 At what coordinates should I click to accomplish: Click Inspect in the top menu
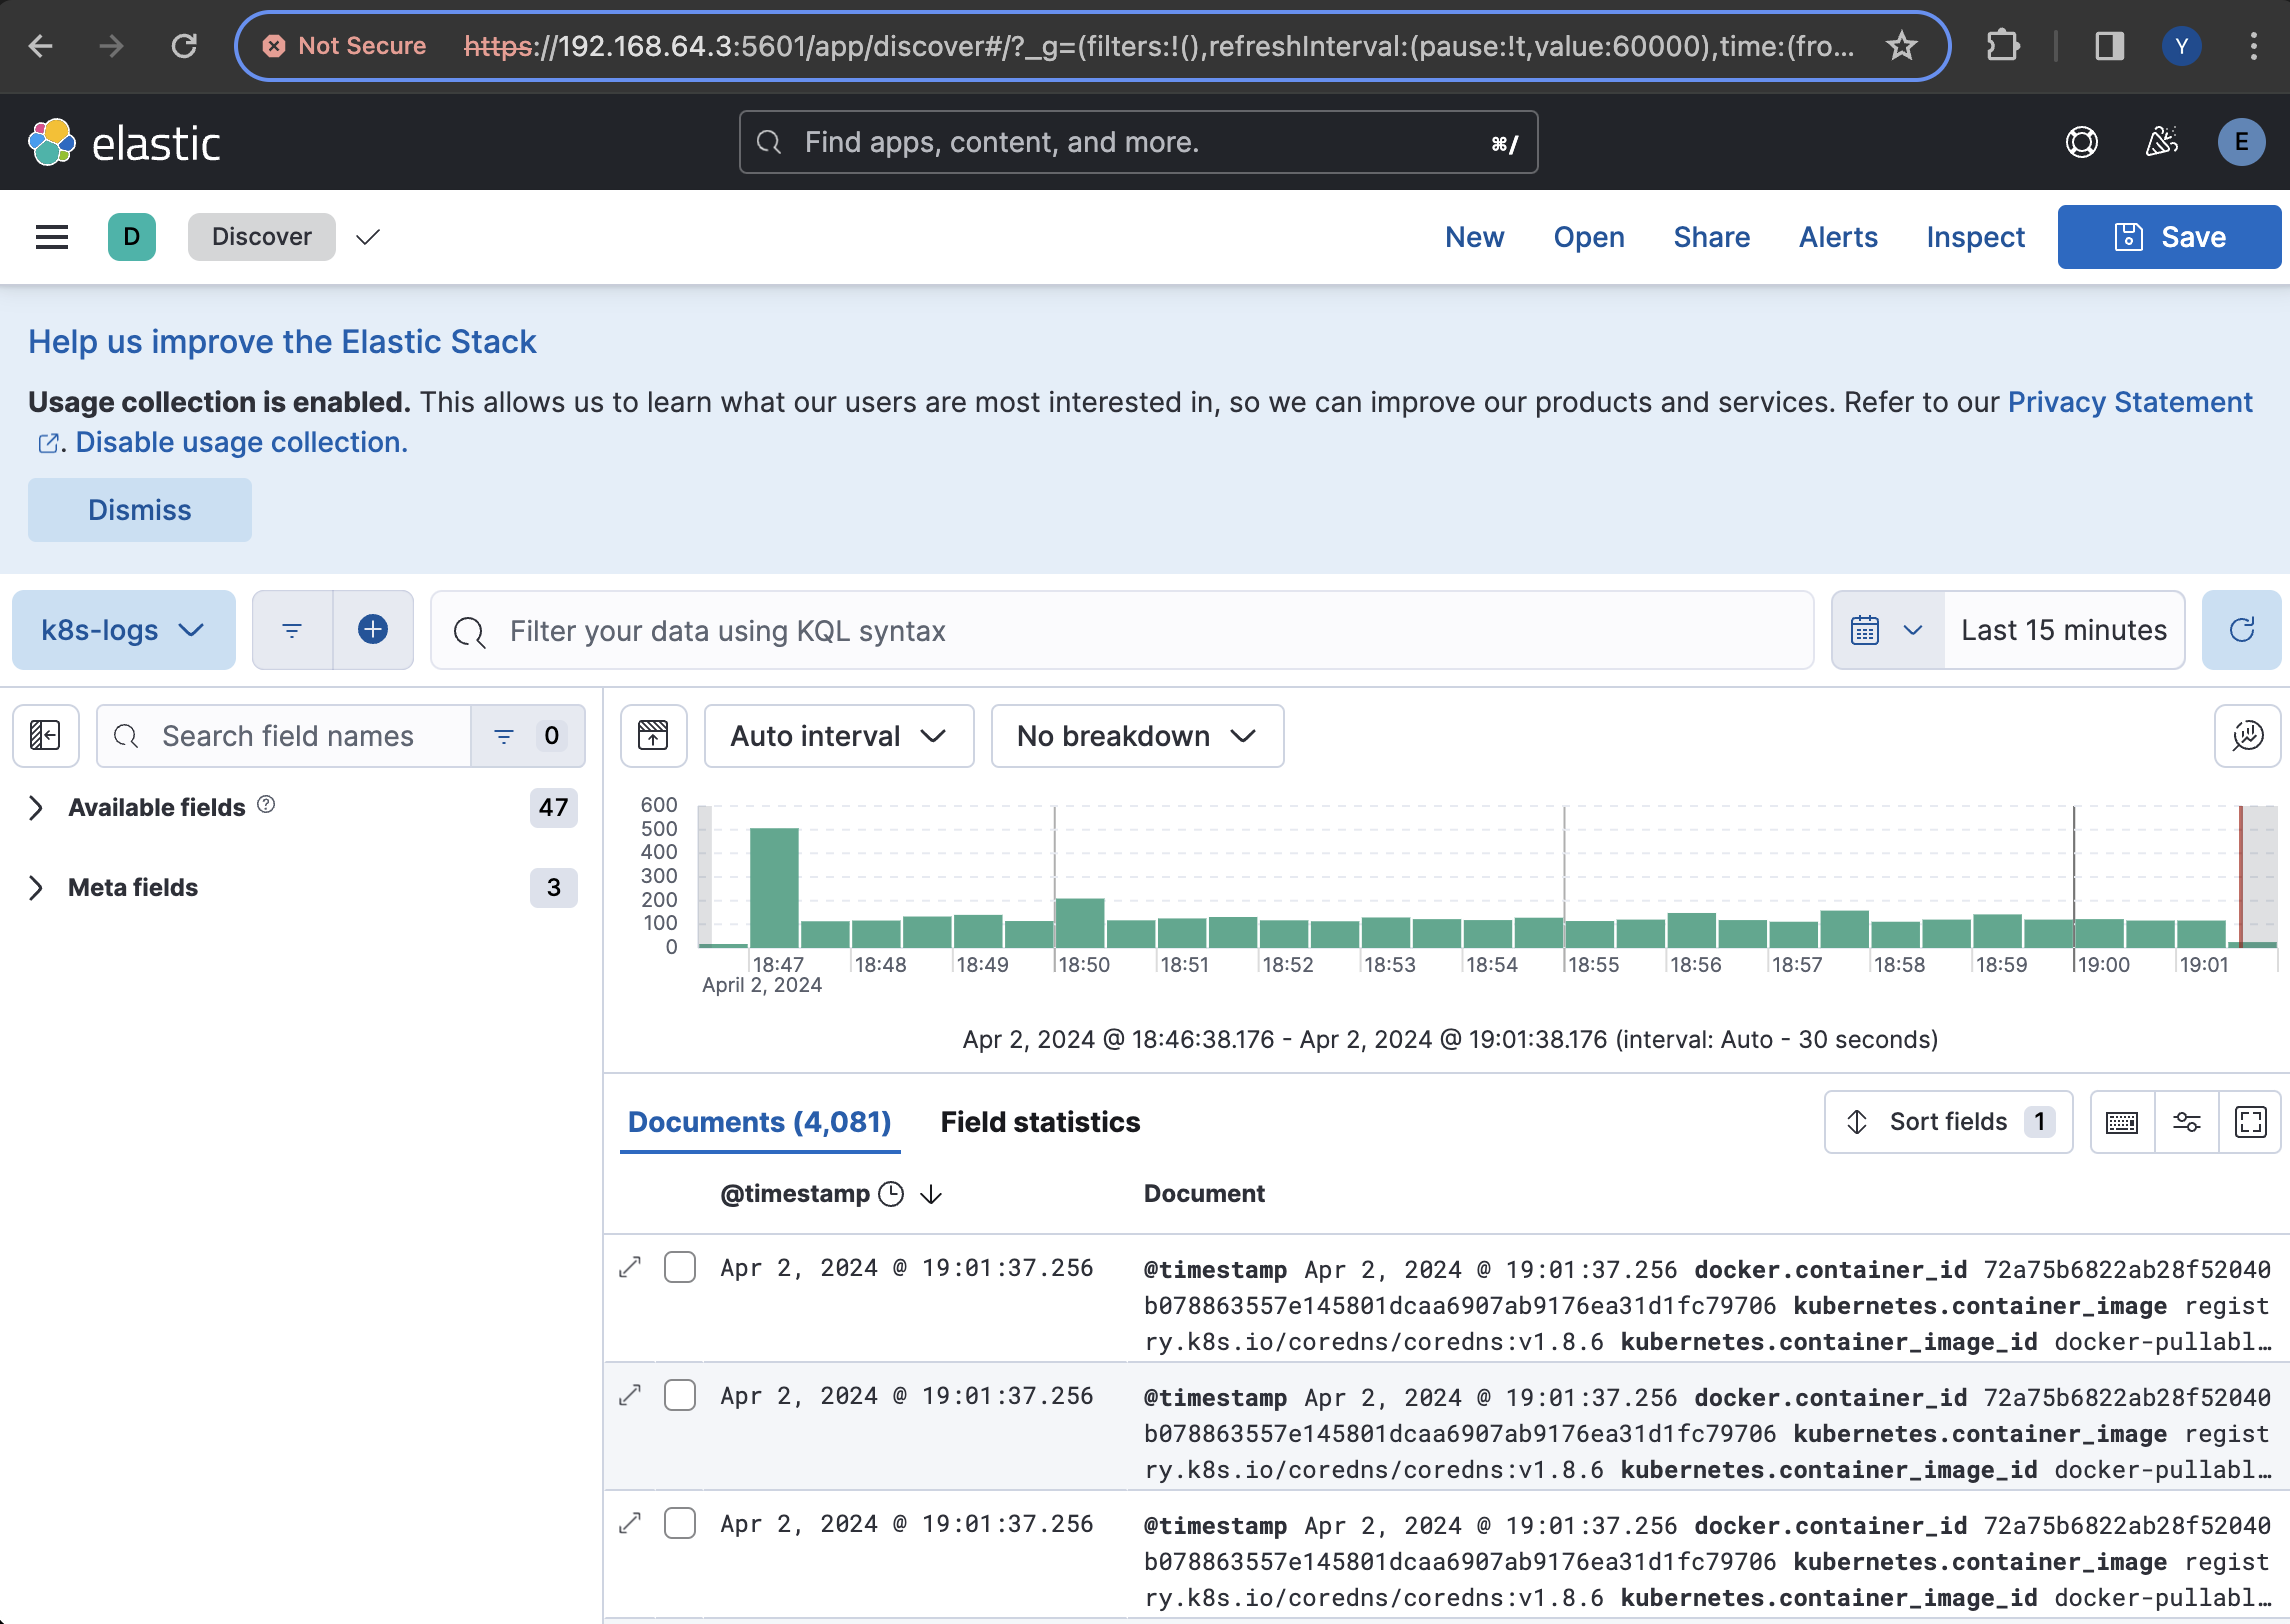[x=1975, y=237]
